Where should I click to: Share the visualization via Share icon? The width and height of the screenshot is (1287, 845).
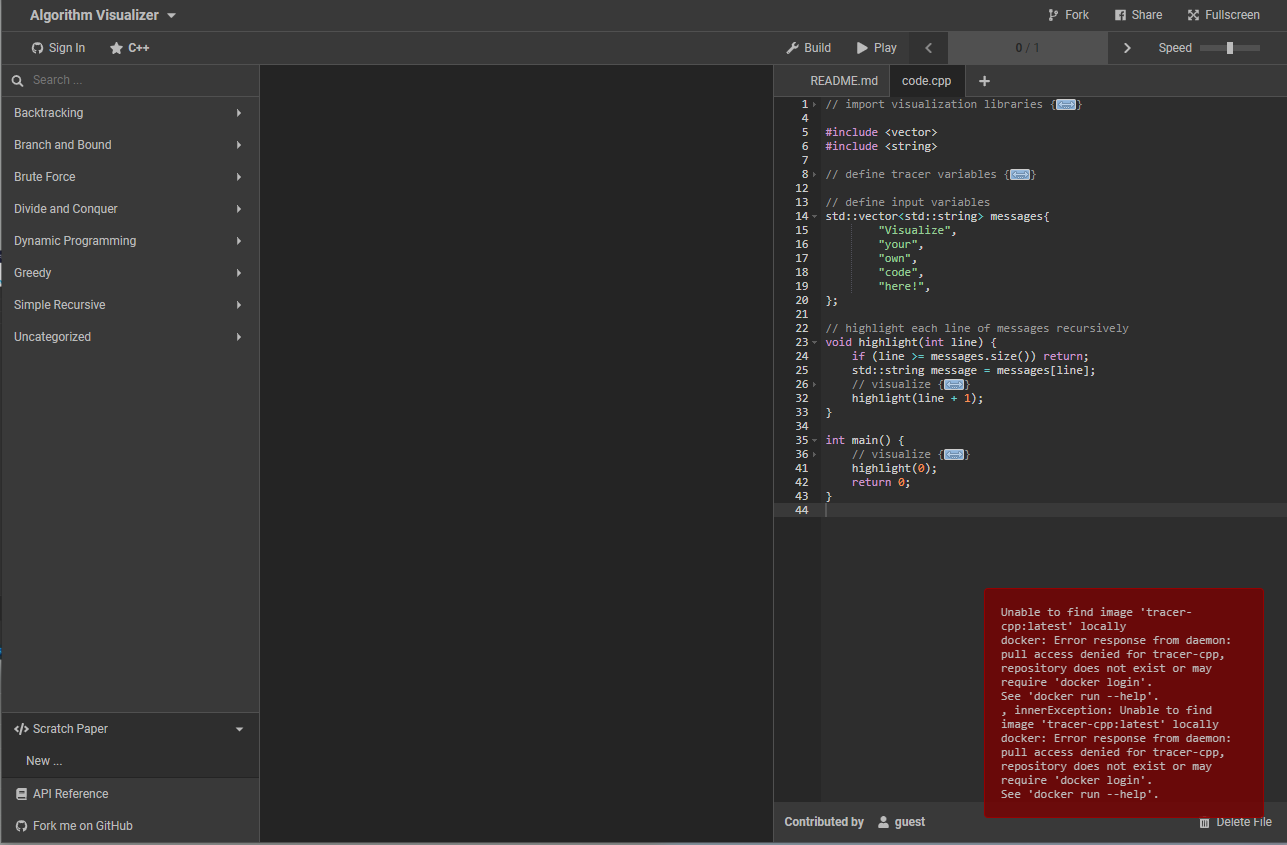1121,15
